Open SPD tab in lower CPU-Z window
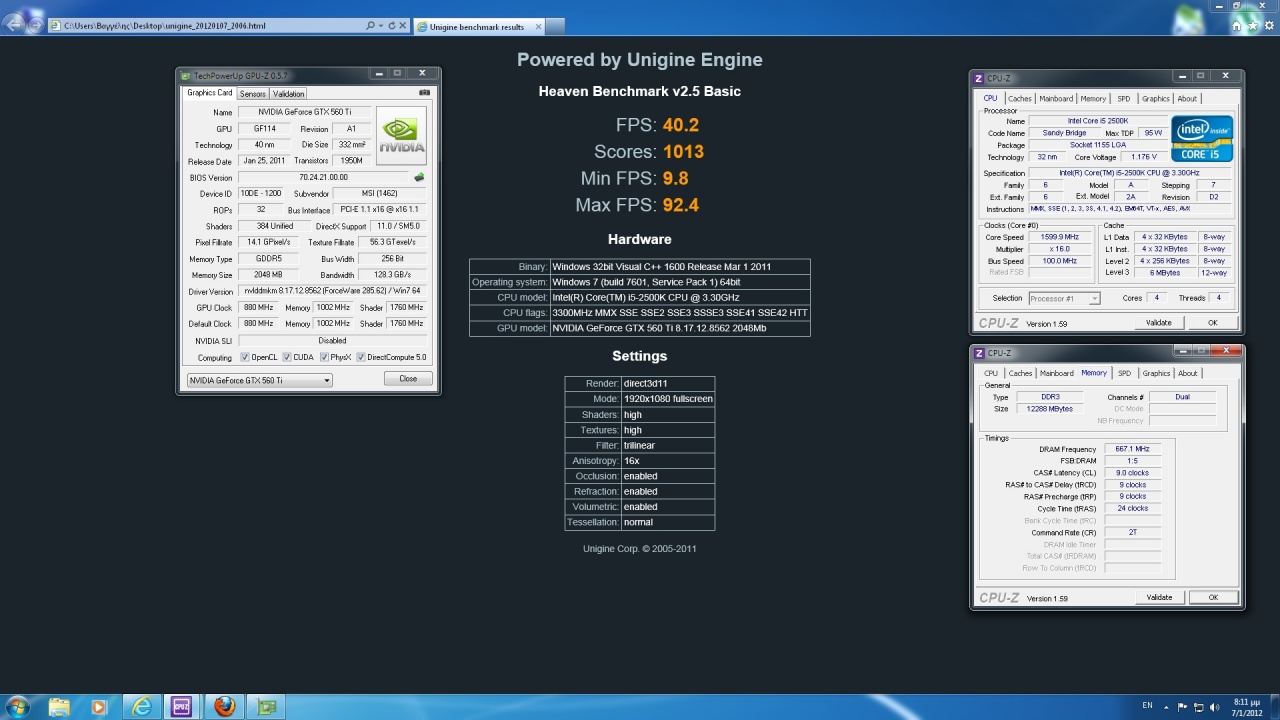Image resolution: width=1280 pixels, height=720 pixels. tap(1125, 374)
